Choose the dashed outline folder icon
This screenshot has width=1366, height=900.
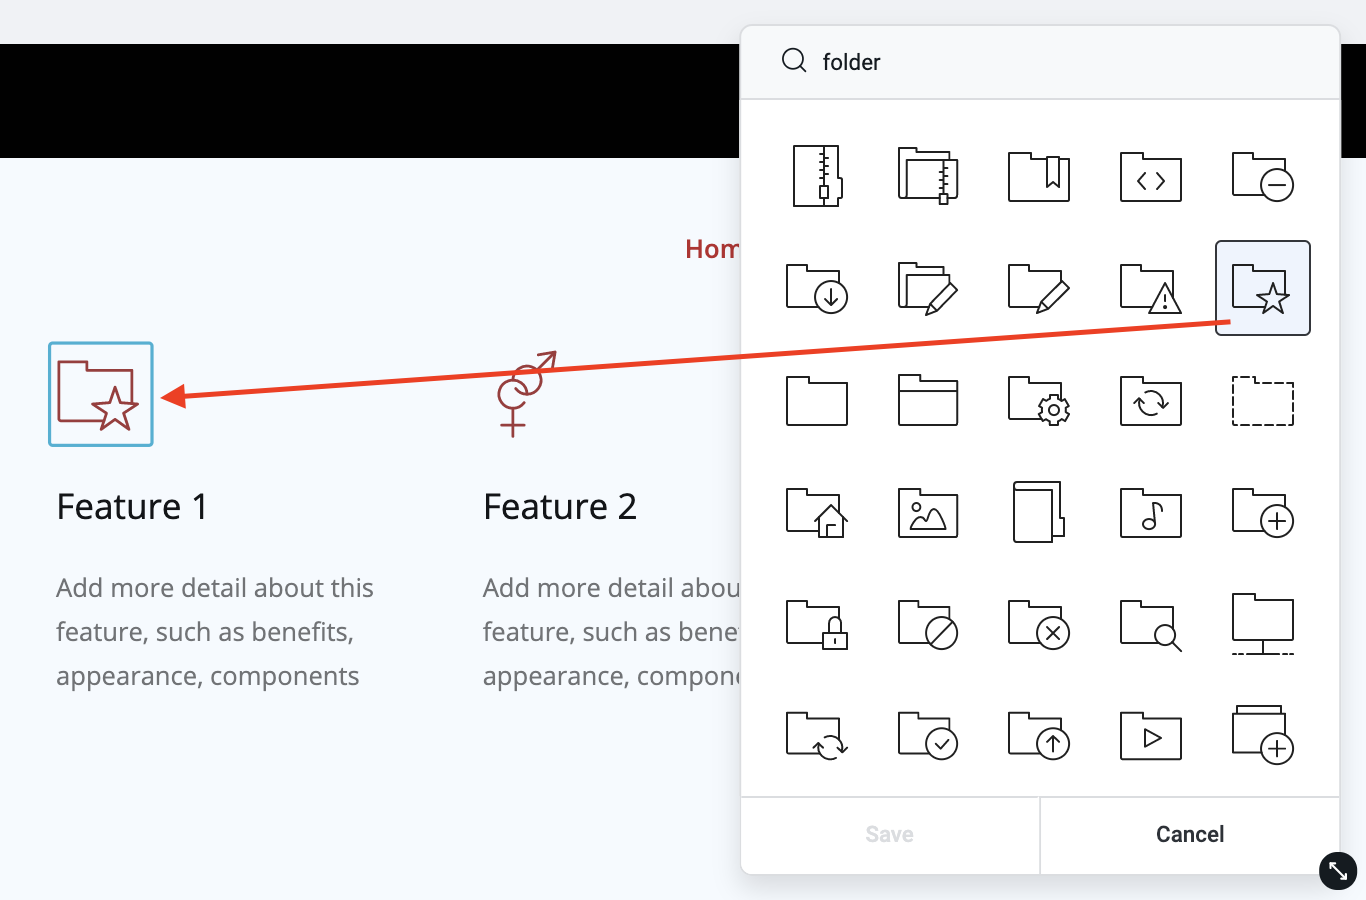click(x=1262, y=400)
